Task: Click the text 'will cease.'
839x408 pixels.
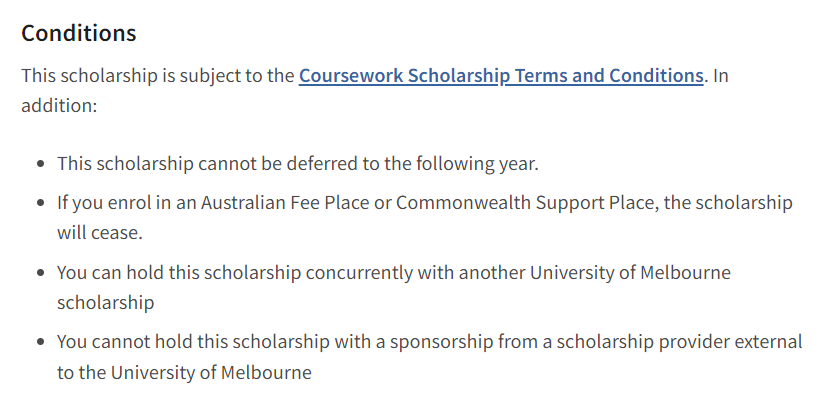Action: coord(100,233)
